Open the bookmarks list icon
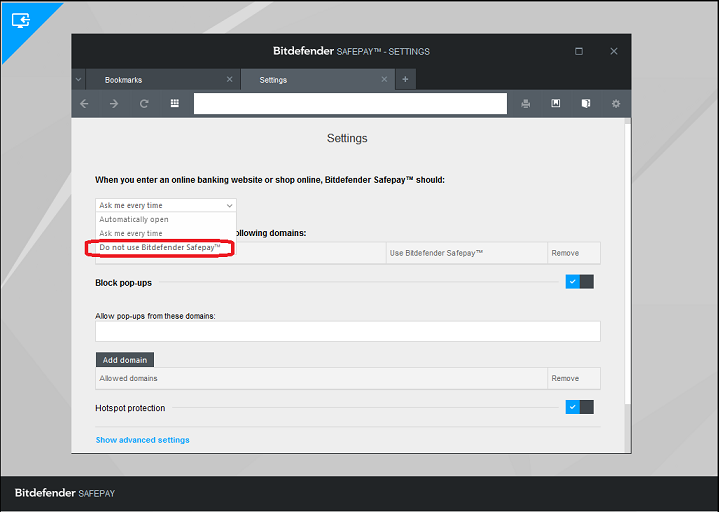 click(x=586, y=104)
